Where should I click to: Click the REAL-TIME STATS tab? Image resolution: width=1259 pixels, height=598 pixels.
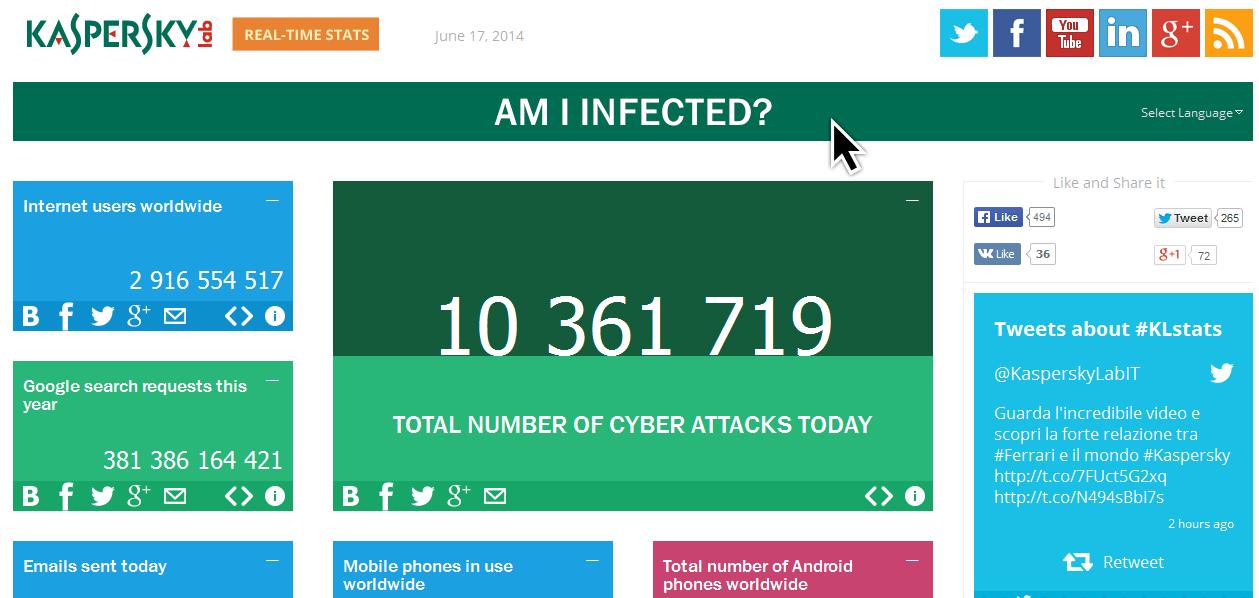pyautogui.click(x=305, y=34)
